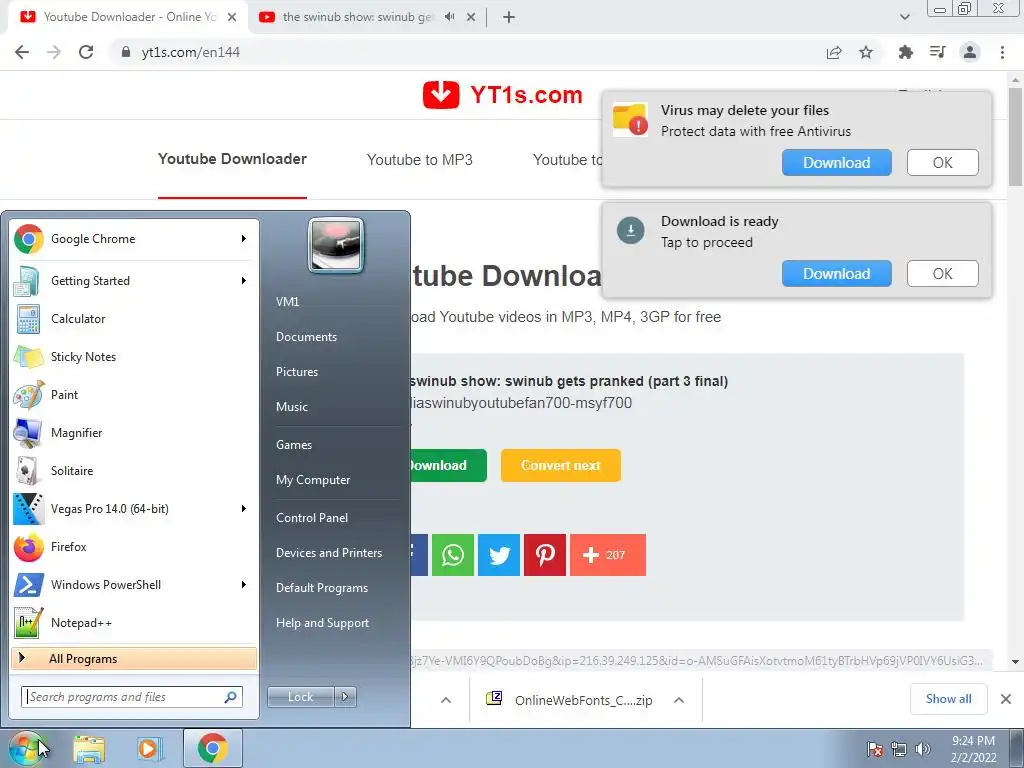Viewport: 1024px width, 768px height.
Task: Open Chrome three-dot menu
Action: pos(1002,52)
